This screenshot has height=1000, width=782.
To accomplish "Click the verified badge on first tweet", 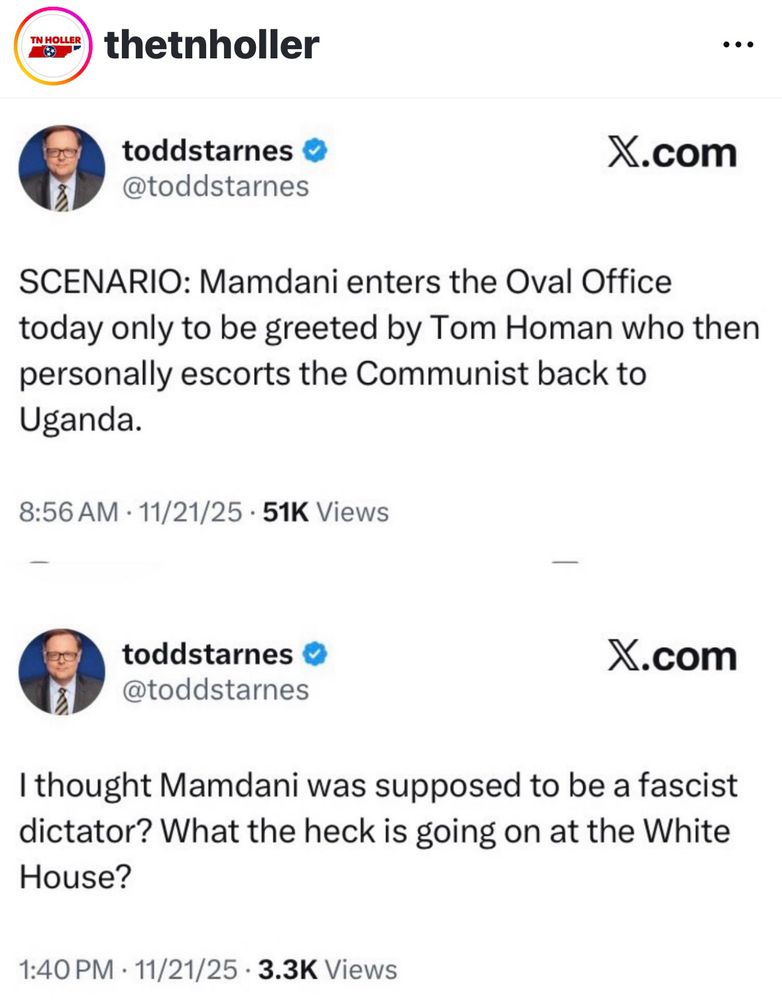I will click(314, 151).
